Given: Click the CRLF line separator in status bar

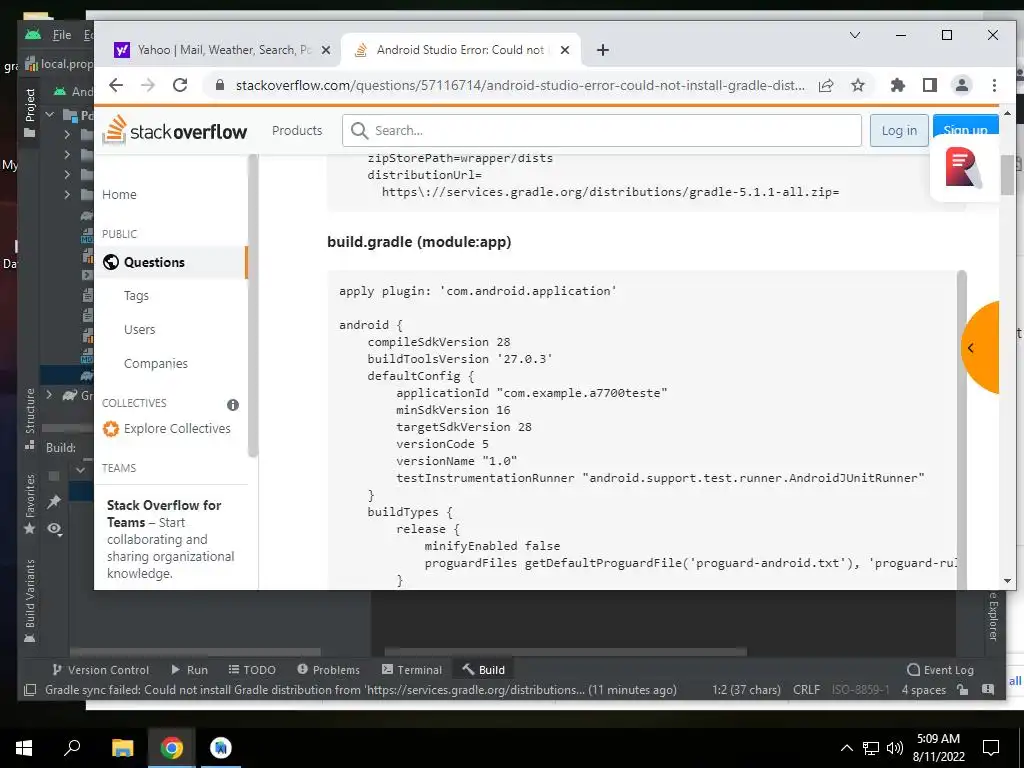Looking at the screenshot, I should click(807, 690).
